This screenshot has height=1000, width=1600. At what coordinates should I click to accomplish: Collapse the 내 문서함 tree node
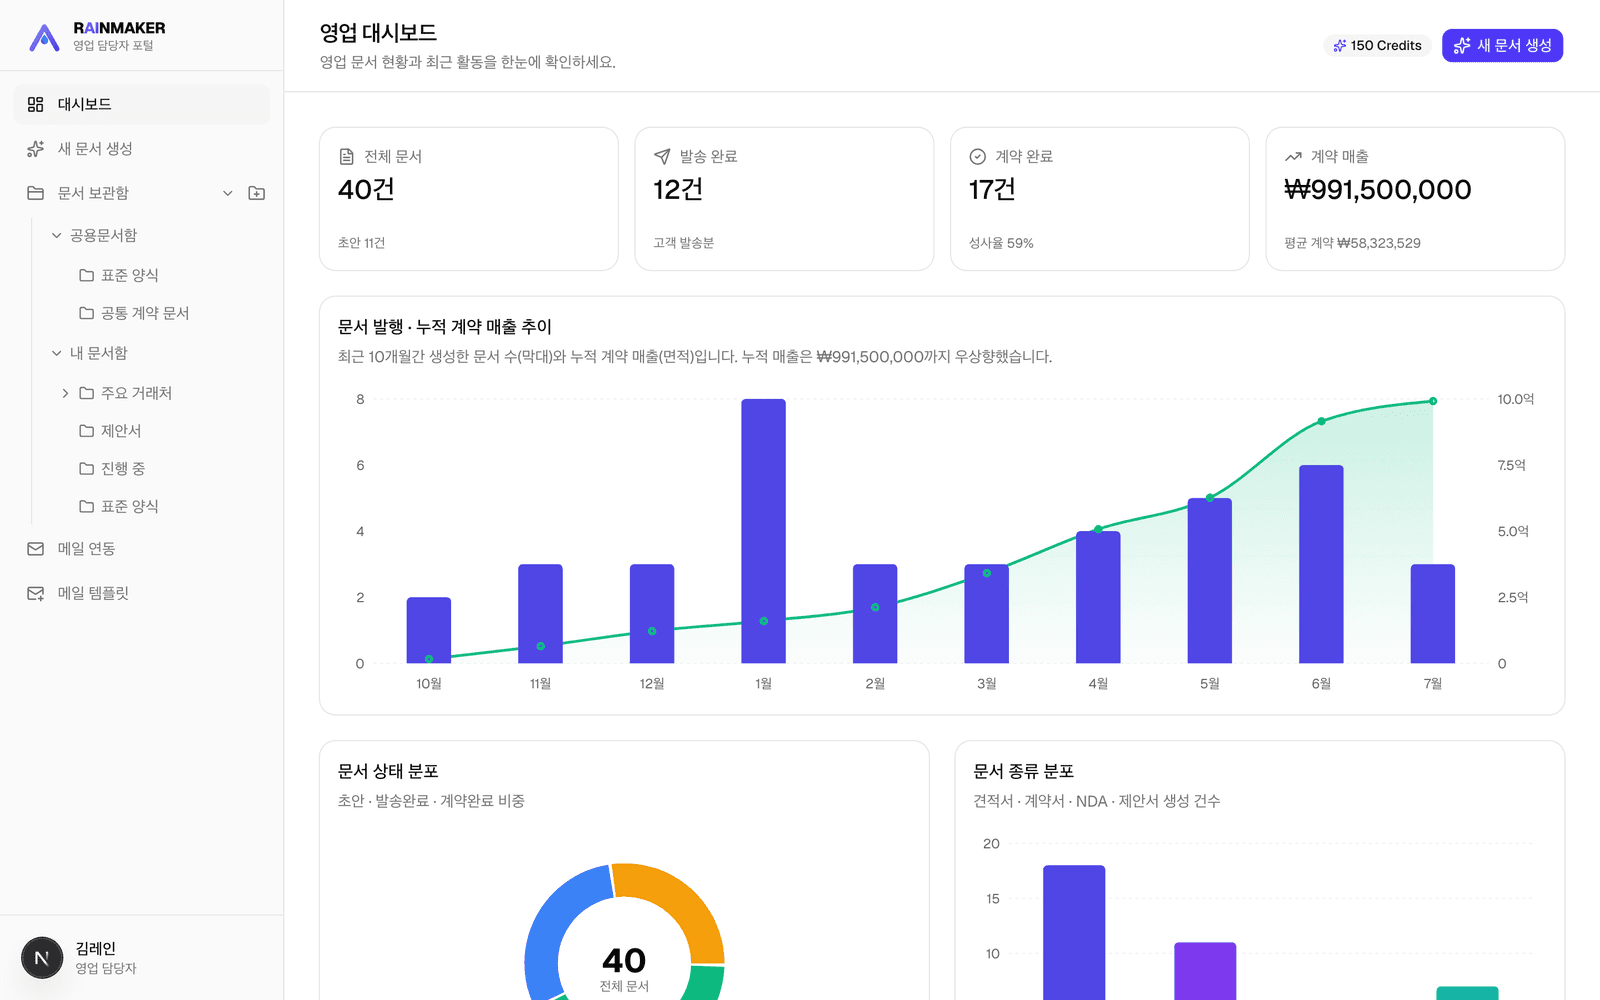click(57, 353)
